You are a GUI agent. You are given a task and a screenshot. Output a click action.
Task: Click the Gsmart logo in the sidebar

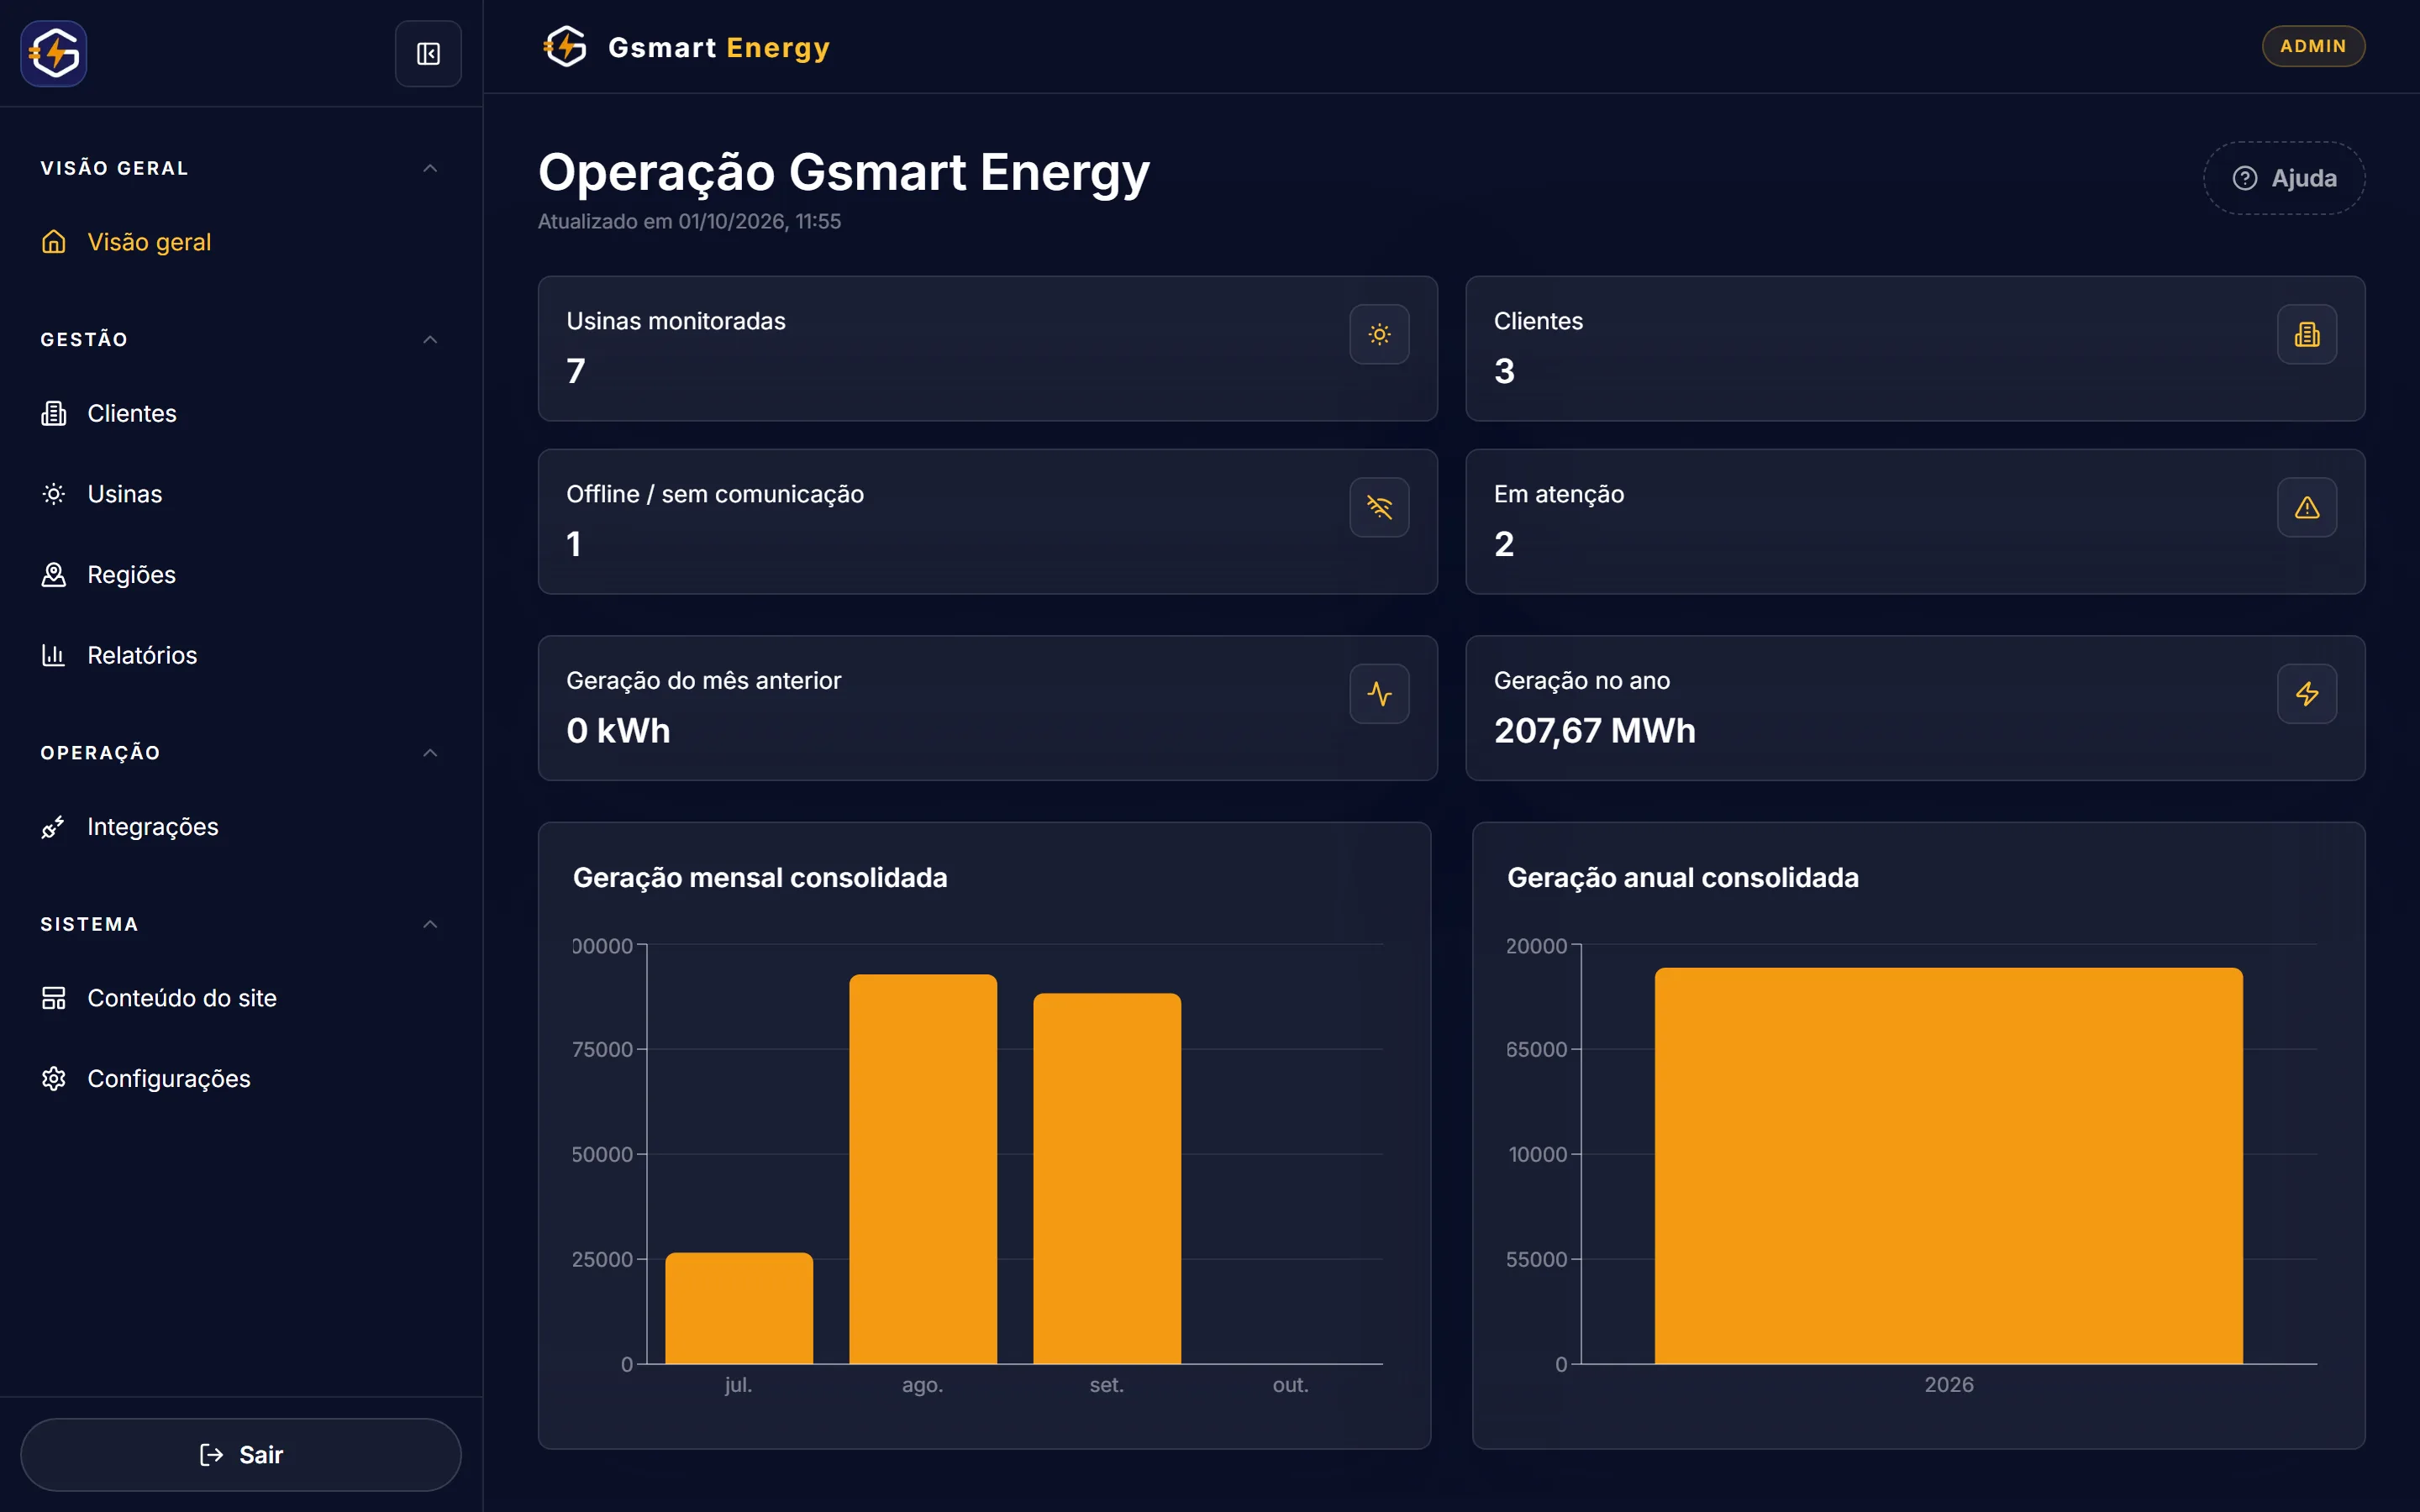tap(54, 54)
